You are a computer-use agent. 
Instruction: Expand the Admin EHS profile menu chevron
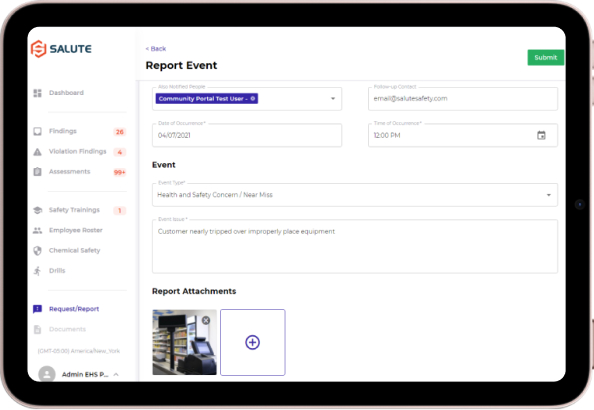[116, 374]
